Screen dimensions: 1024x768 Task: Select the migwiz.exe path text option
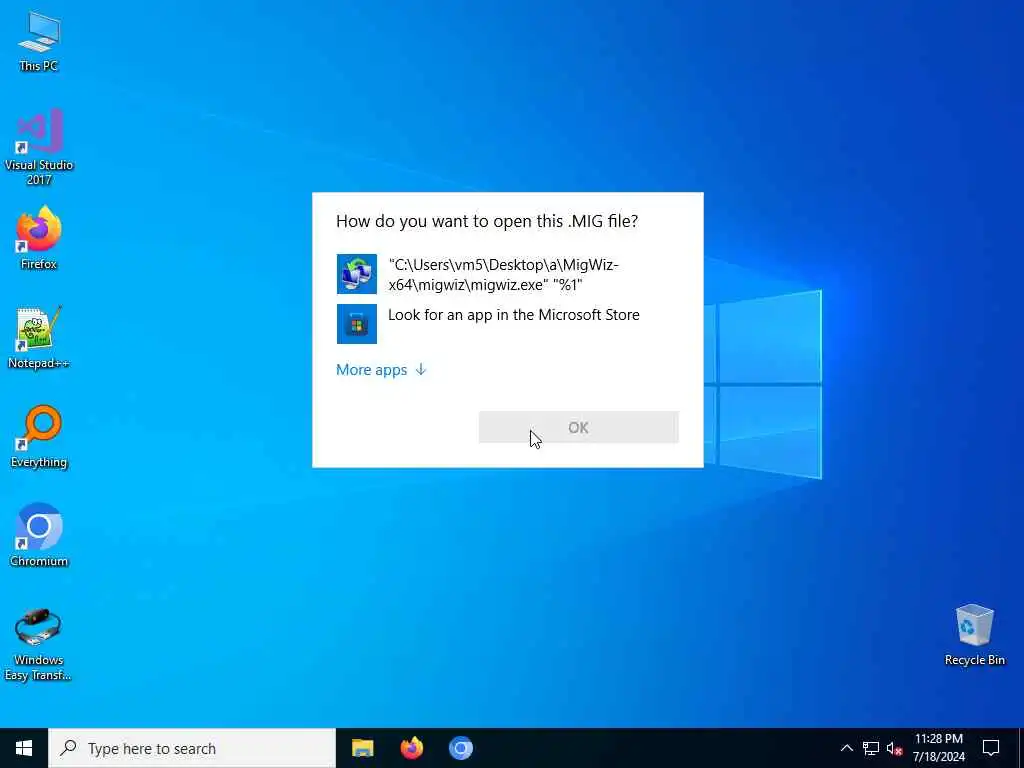coord(504,275)
